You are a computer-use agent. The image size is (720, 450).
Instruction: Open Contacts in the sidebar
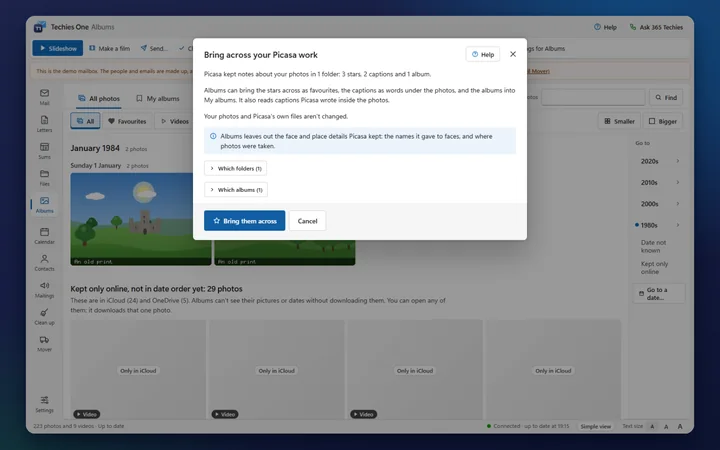click(45, 263)
